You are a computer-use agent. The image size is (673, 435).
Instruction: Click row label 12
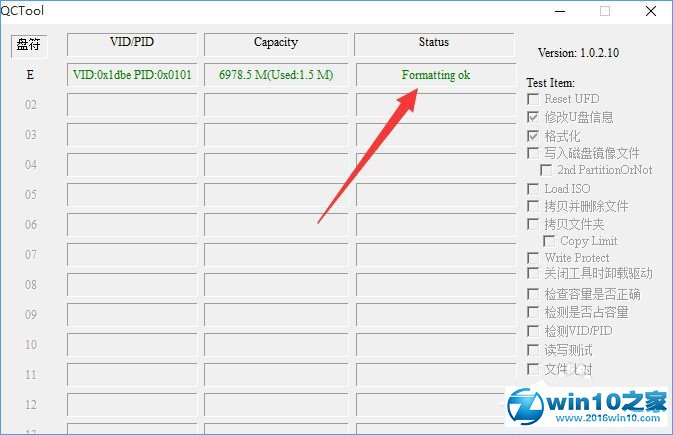[x=31, y=405]
